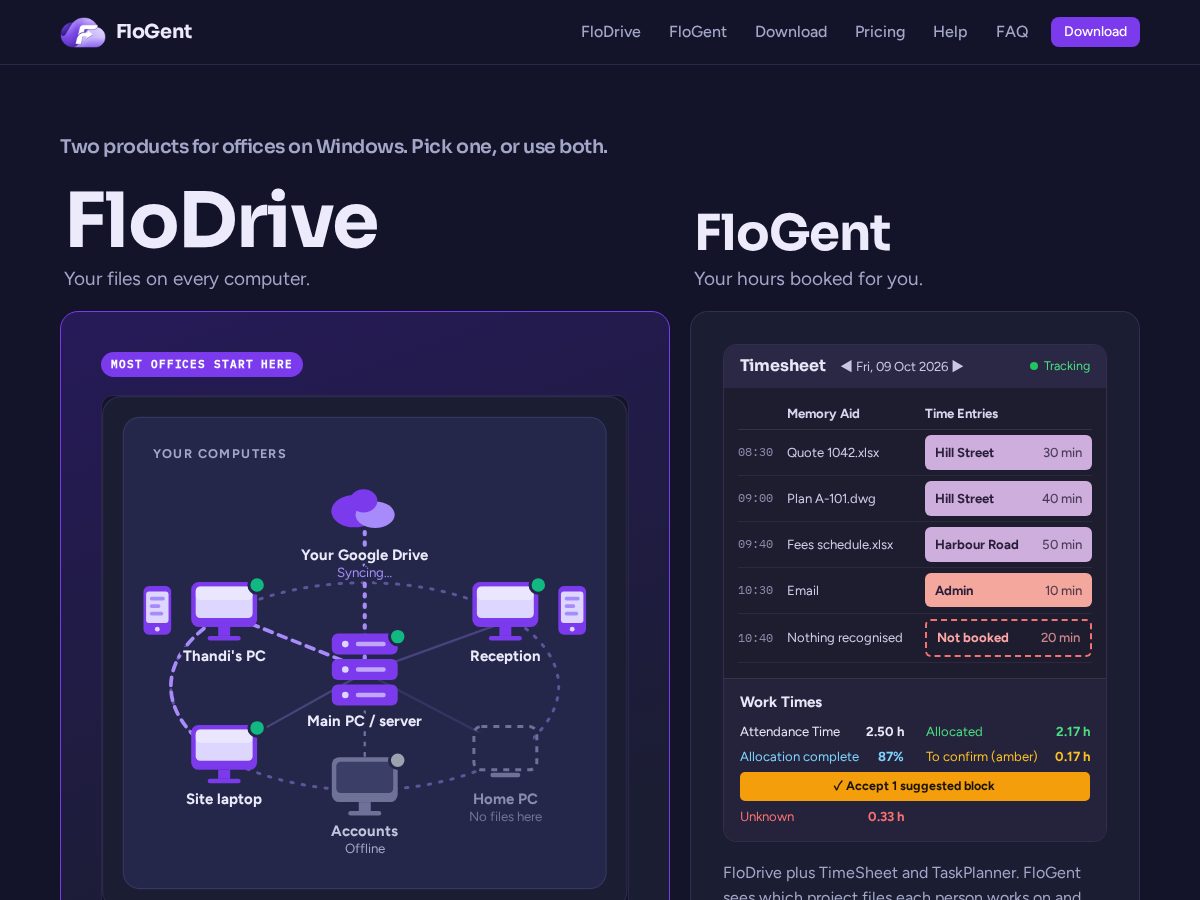Click the FloGent brand name link
Image resolution: width=1200 pixels, height=900 pixels.
tap(154, 32)
